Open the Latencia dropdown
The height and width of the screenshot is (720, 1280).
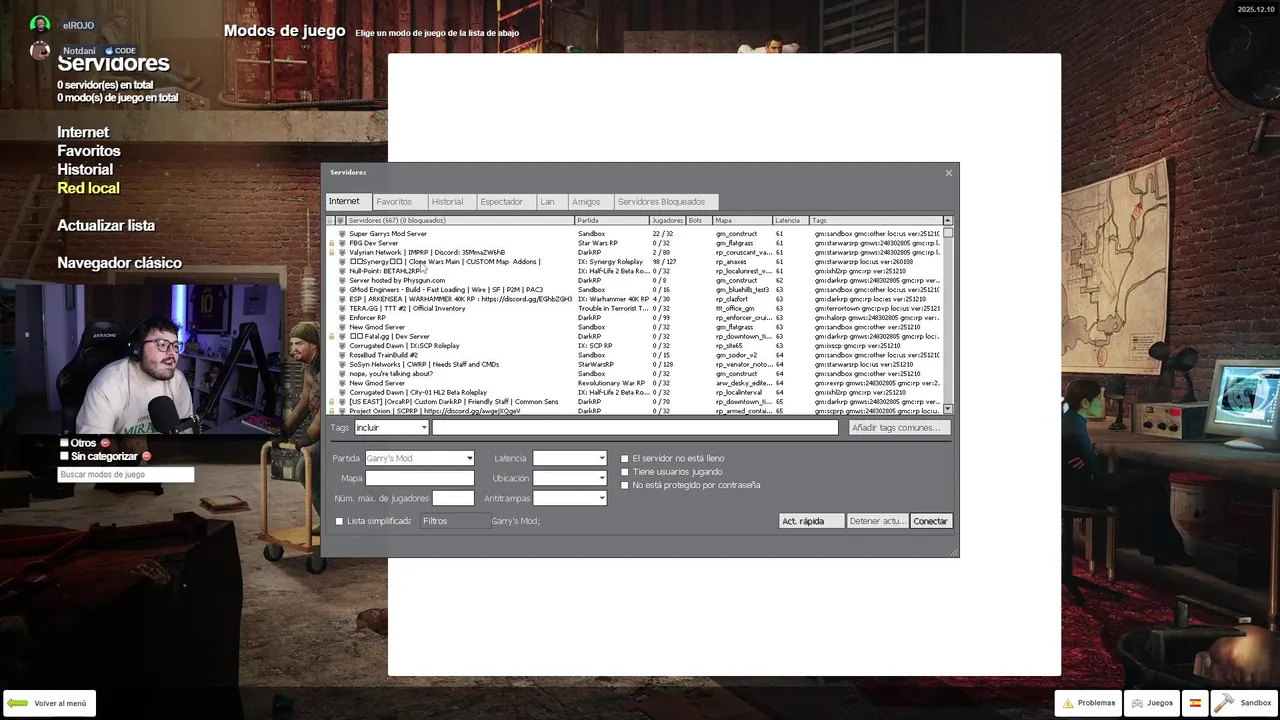570,458
